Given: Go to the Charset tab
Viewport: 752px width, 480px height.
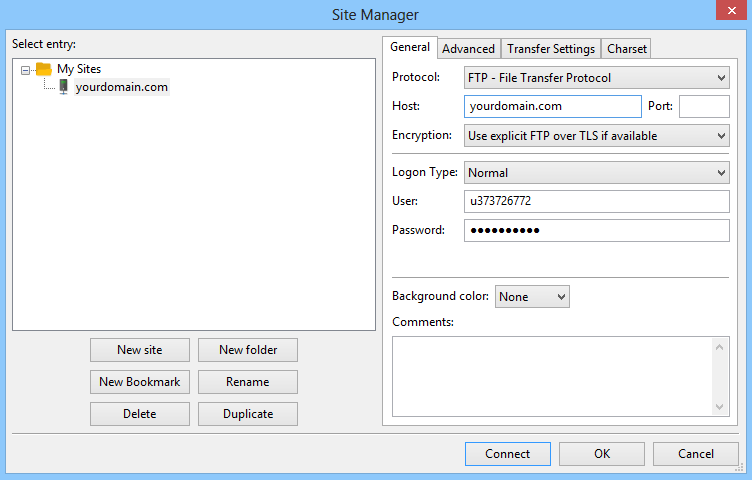Looking at the screenshot, I should (x=627, y=48).
